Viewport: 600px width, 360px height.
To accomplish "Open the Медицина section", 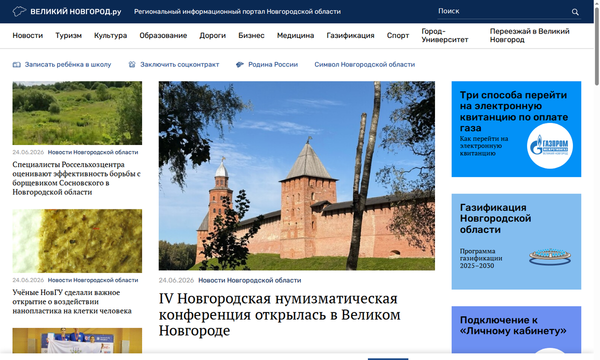I will coord(295,35).
